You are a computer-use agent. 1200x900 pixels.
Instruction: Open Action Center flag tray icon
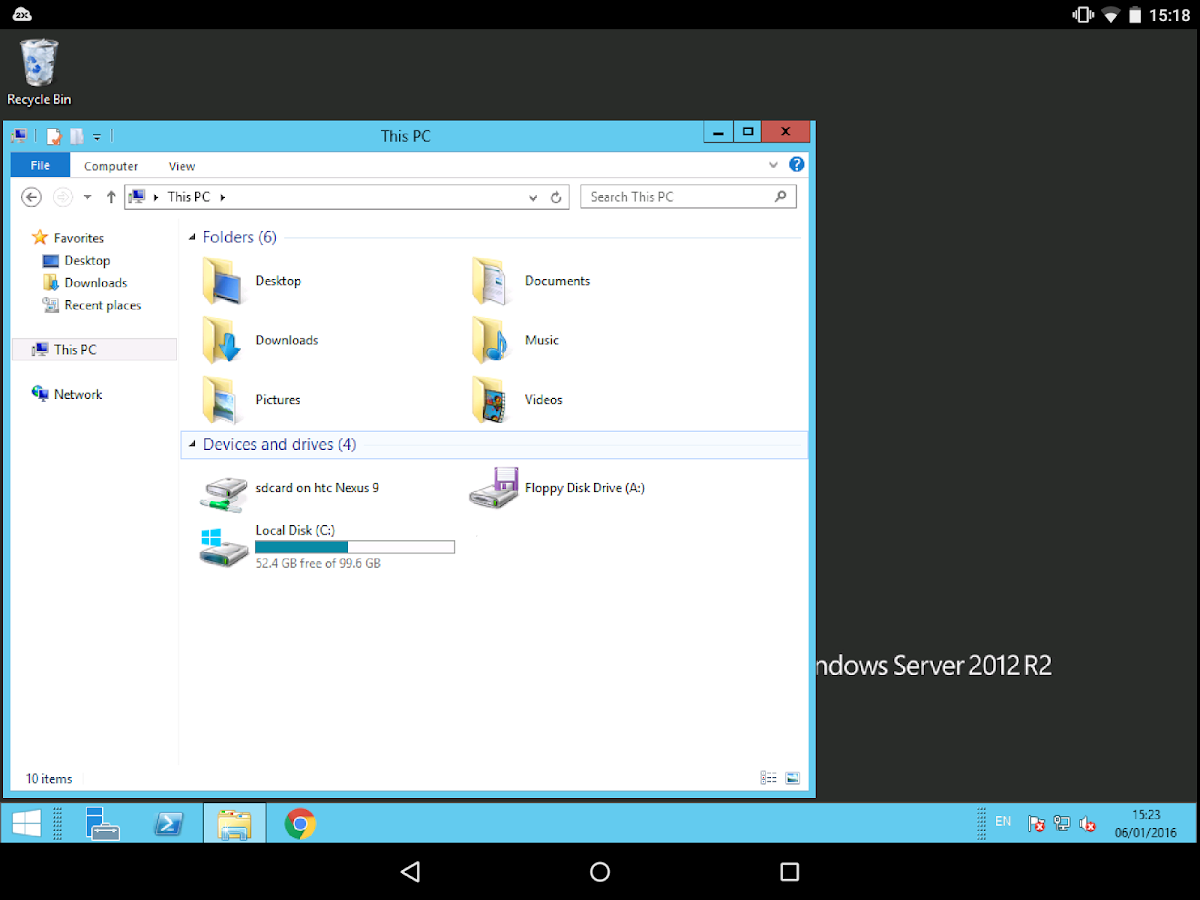pyautogui.click(x=1037, y=824)
